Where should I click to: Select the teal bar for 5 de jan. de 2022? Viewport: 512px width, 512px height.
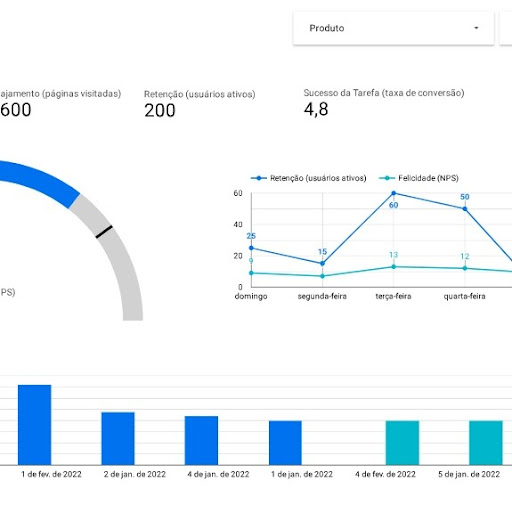[x=486, y=443]
